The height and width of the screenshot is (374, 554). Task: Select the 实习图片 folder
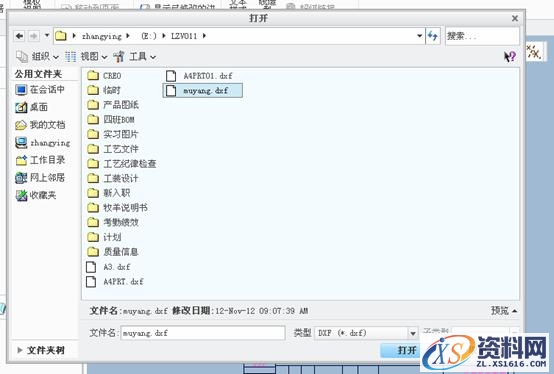pyautogui.click(x=113, y=134)
